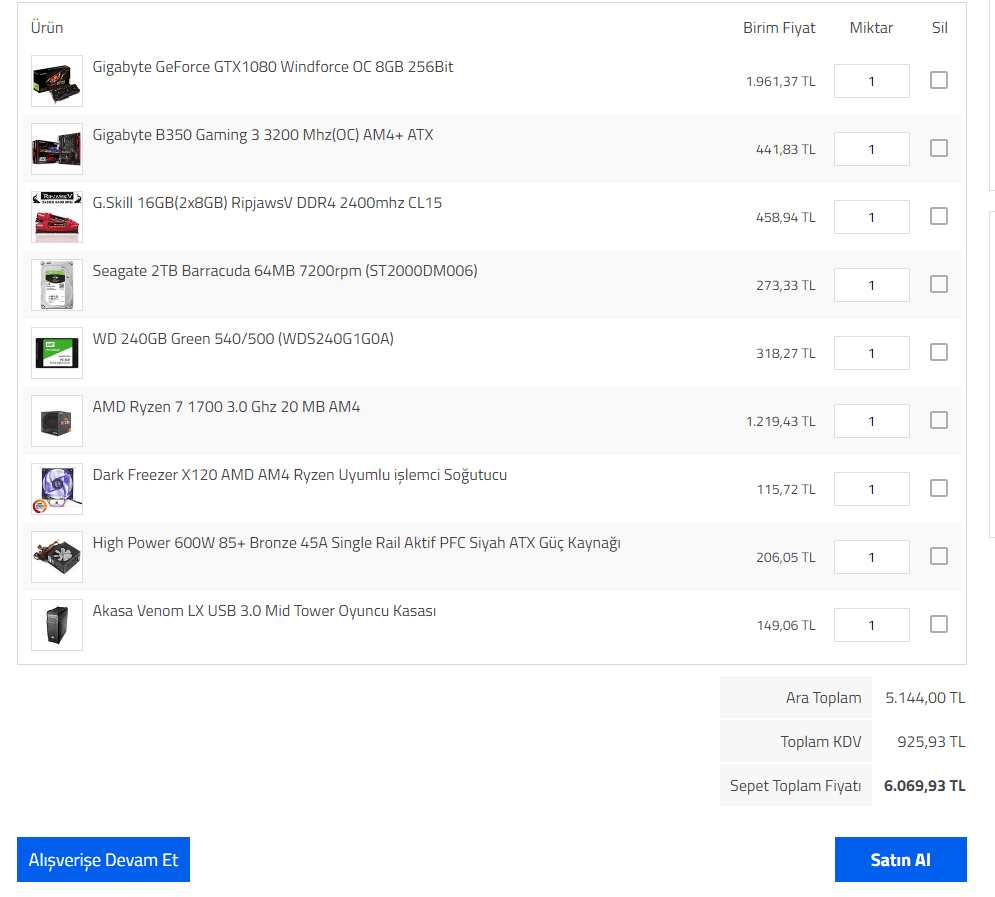Click the WD Green SSD product image

pos(56,353)
